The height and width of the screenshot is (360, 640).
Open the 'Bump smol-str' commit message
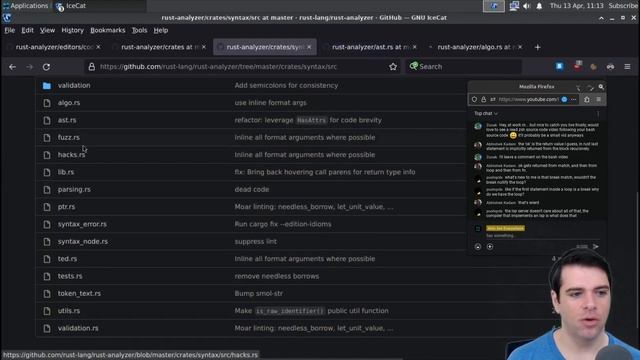(x=258, y=293)
